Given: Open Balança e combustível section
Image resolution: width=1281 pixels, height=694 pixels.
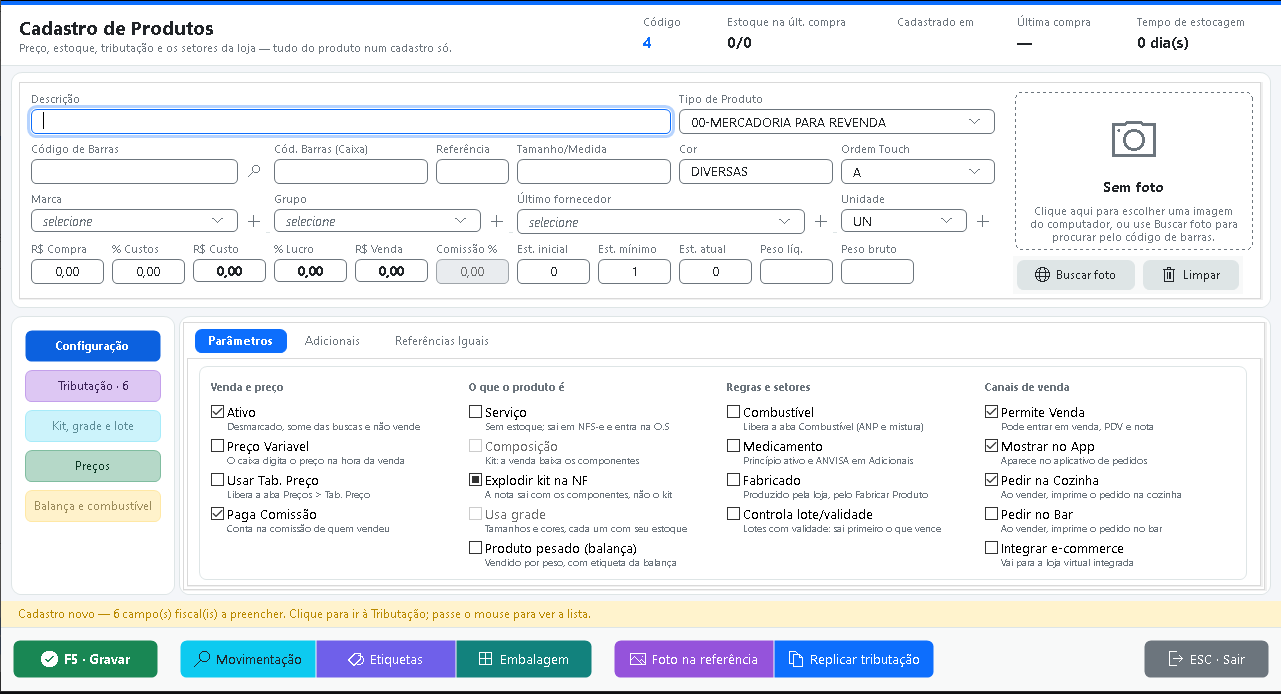Looking at the screenshot, I should coord(93,506).
